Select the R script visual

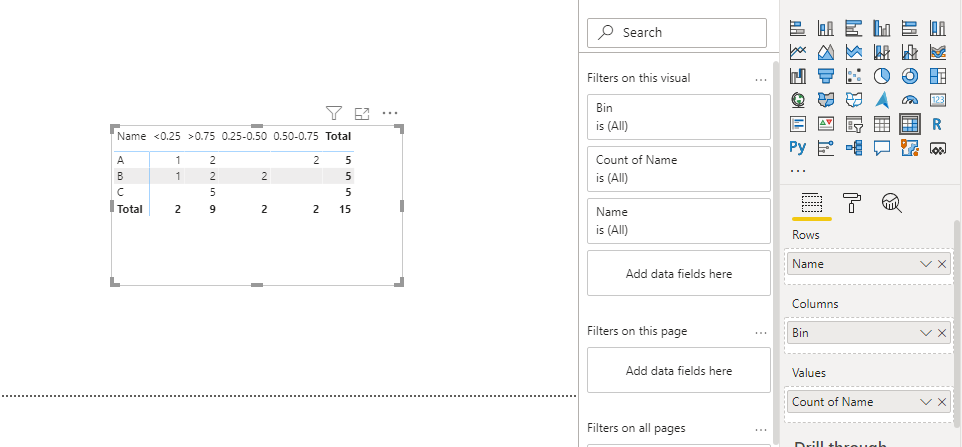[x=937, y=124]
